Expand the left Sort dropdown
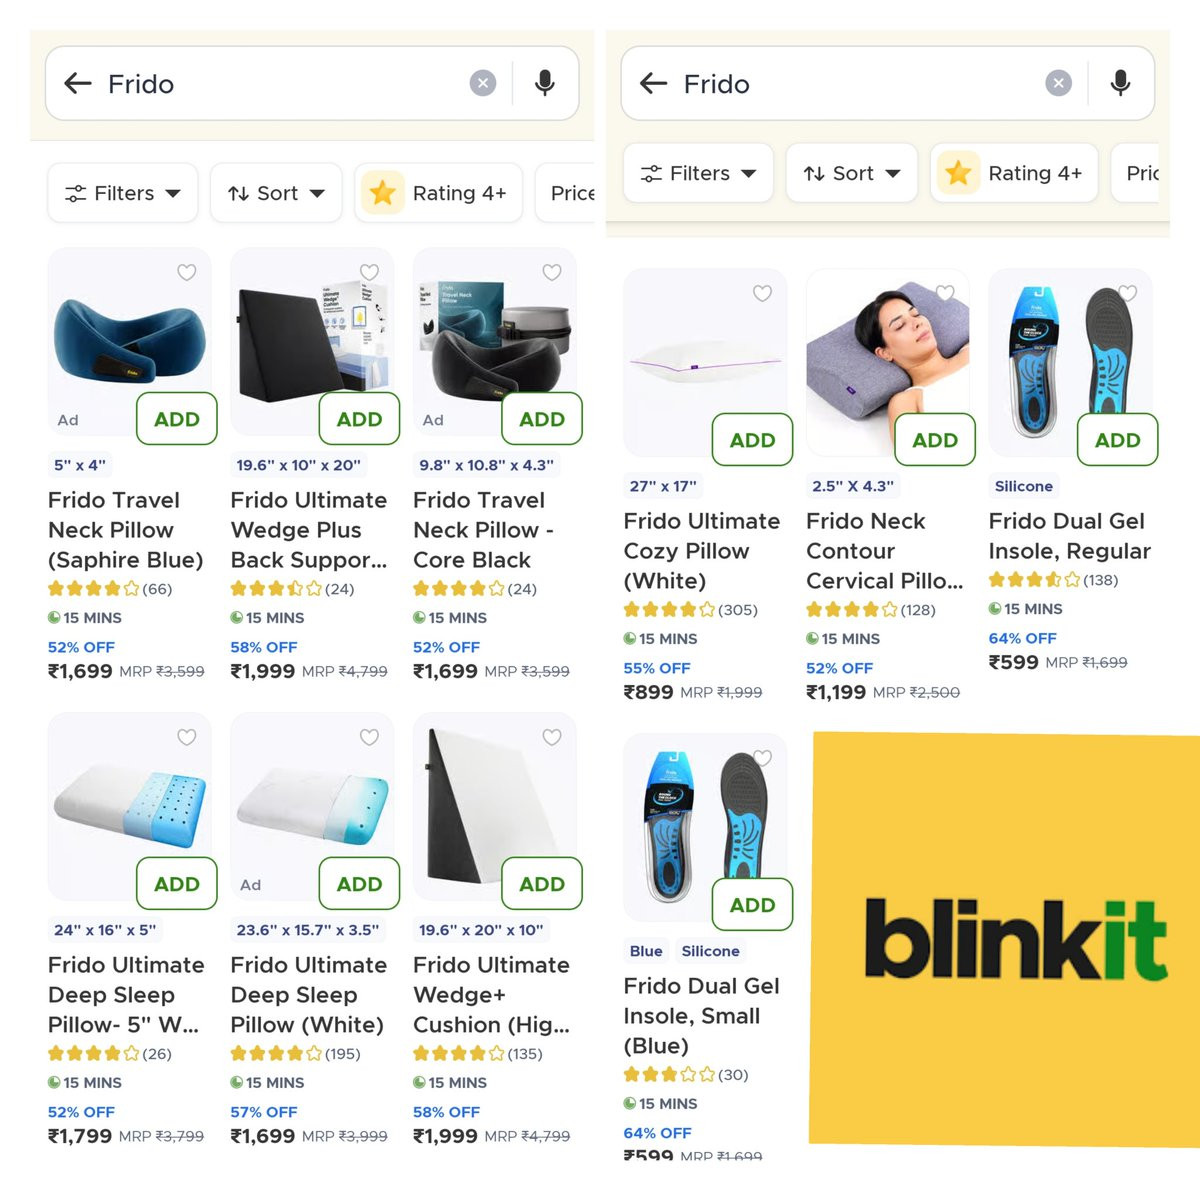Image resolution: width=1200 pixels, height=1200 pixels. [276, 193]
